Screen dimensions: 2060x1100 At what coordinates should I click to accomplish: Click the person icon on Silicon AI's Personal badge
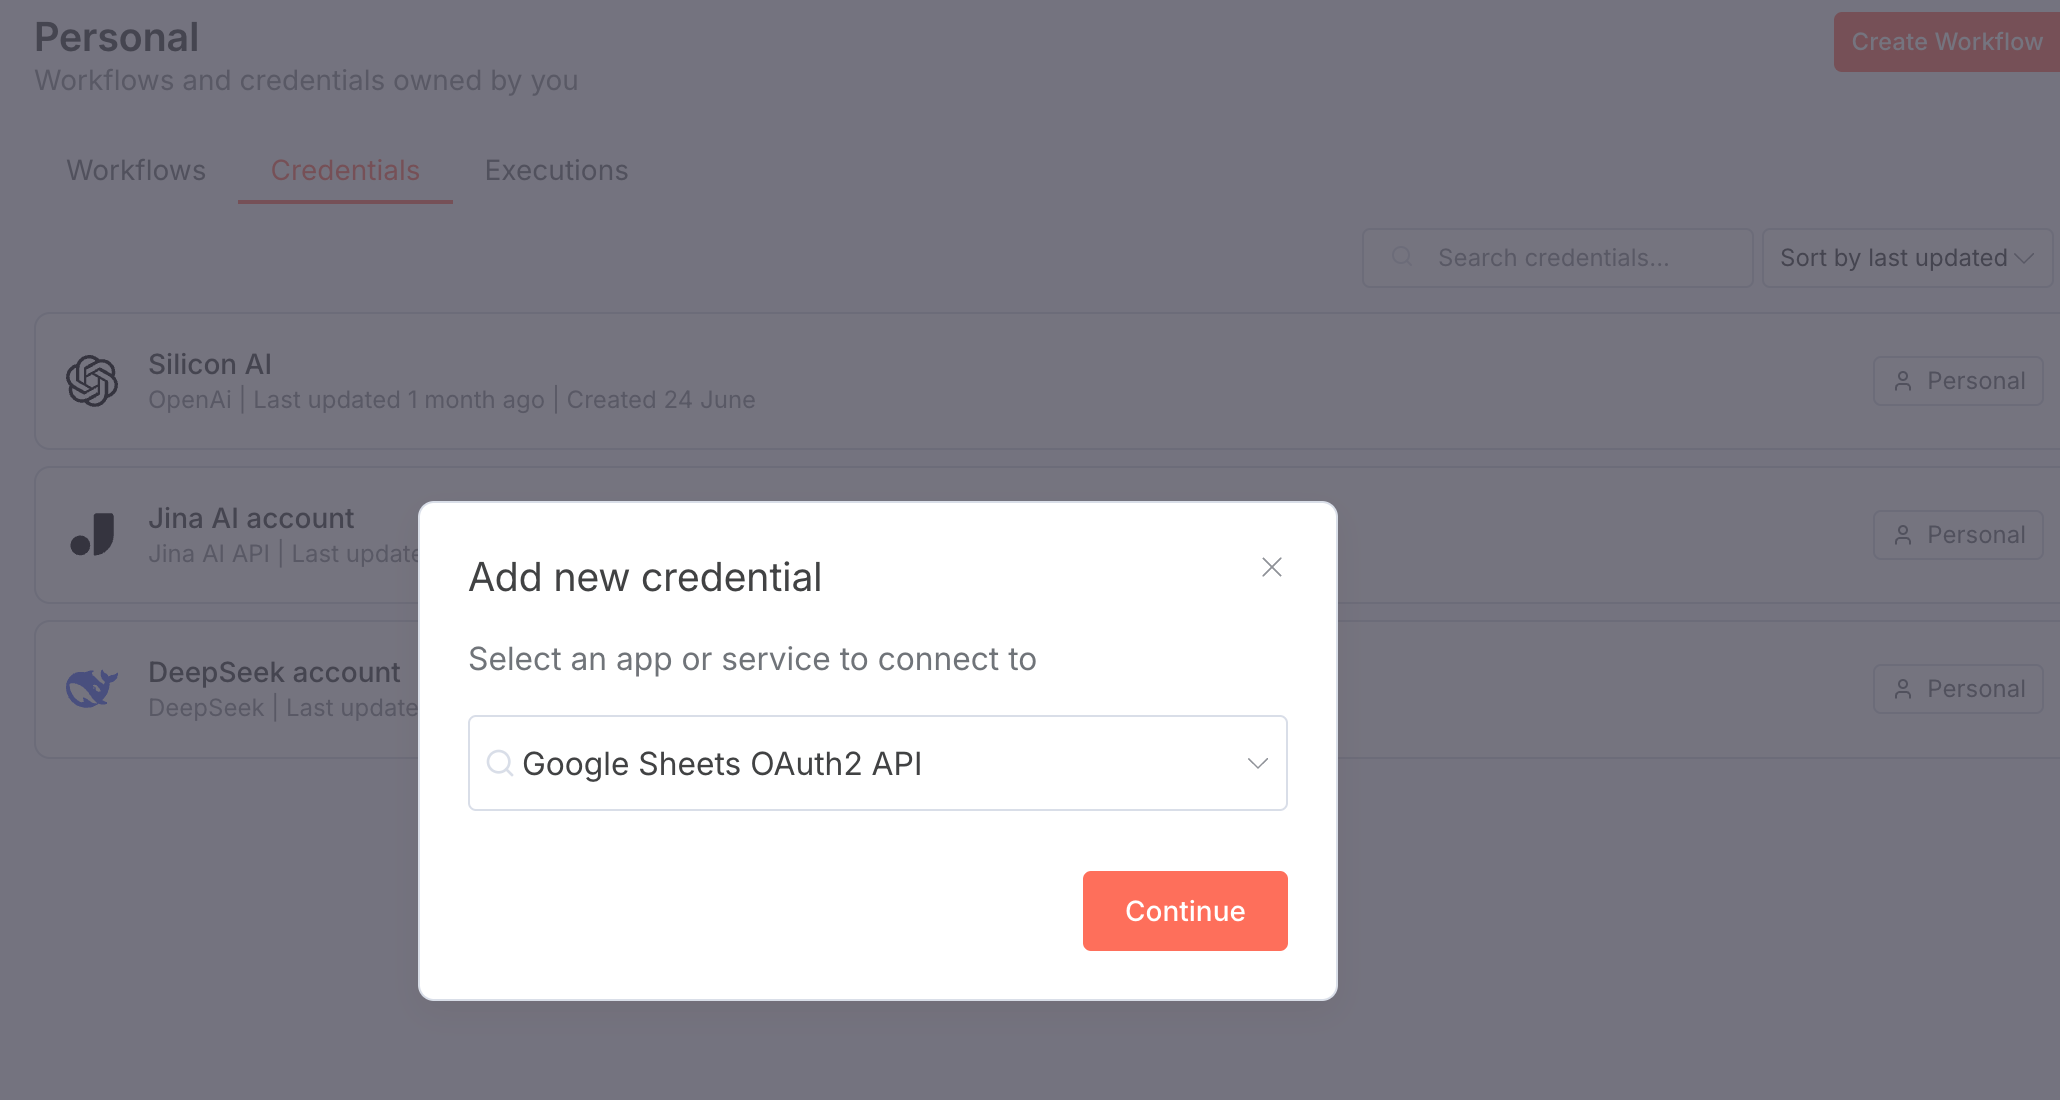pos(1903,381)
